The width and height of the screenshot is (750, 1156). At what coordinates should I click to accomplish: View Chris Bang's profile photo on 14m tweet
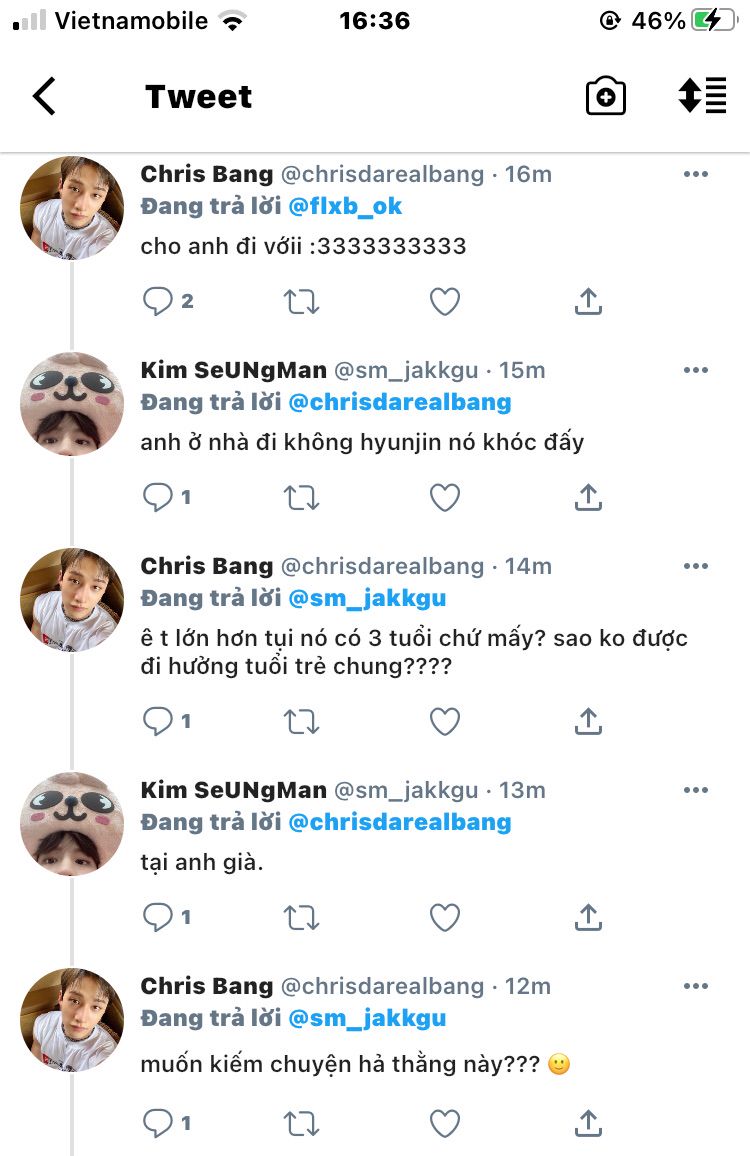72,600
